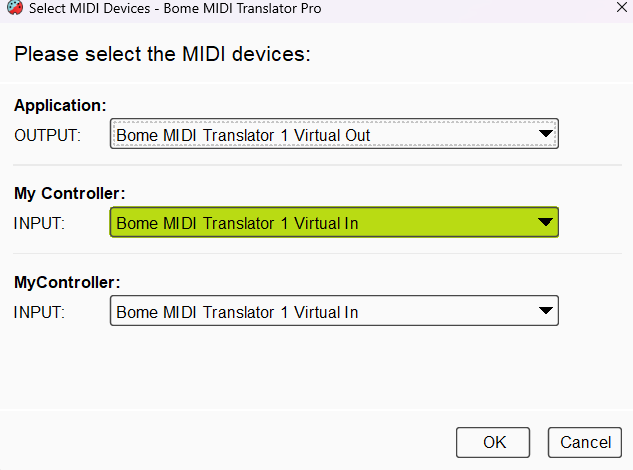Click the INPUT label beside the bottom dropdown
This screenshot has height=470, width=633.
pyautogui.click(x=39, y=313)
